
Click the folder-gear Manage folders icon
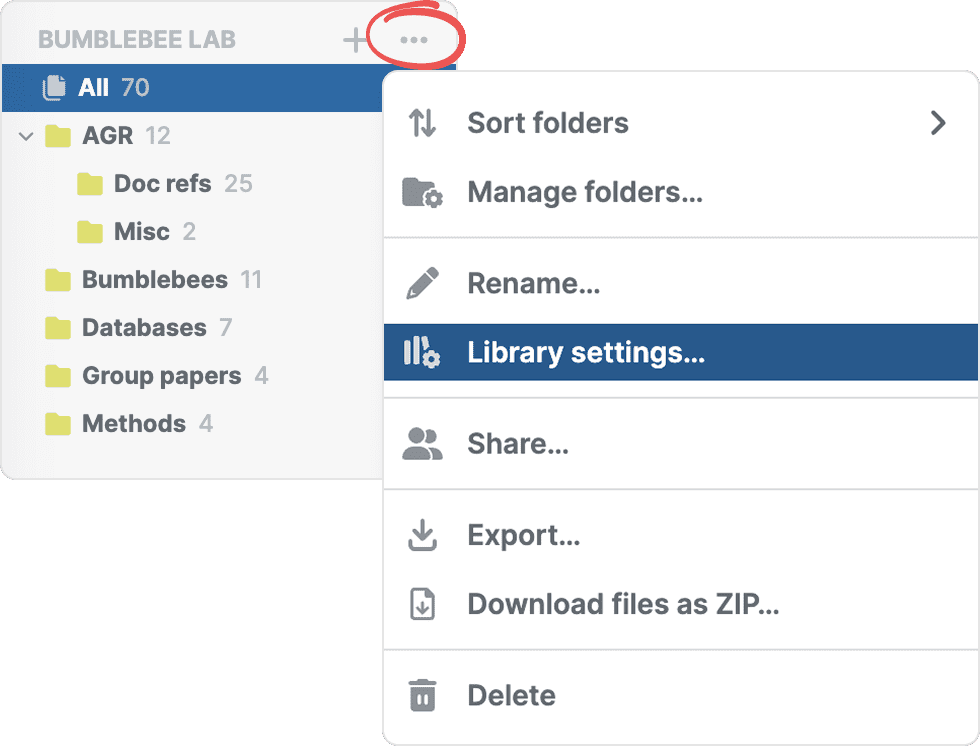422,192
